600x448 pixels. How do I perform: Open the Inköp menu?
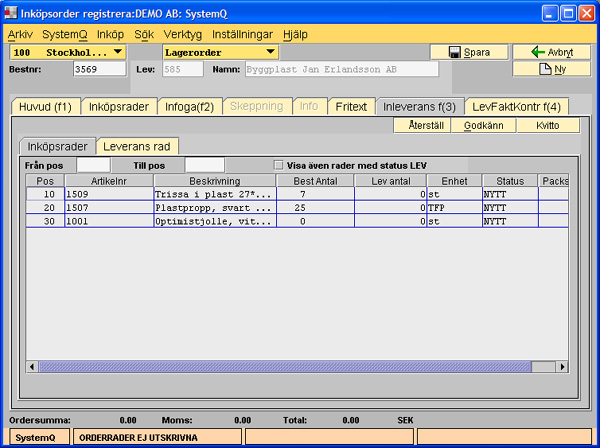click(x=110, y=34)
